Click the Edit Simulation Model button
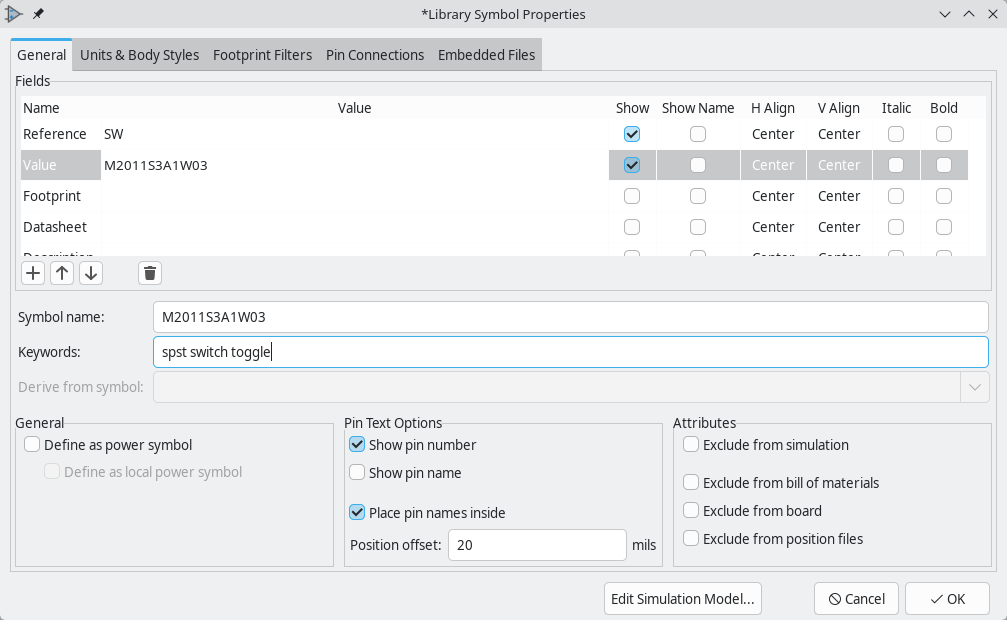The width and height of the screenshot is (1007, 620). tap(683, 599)
